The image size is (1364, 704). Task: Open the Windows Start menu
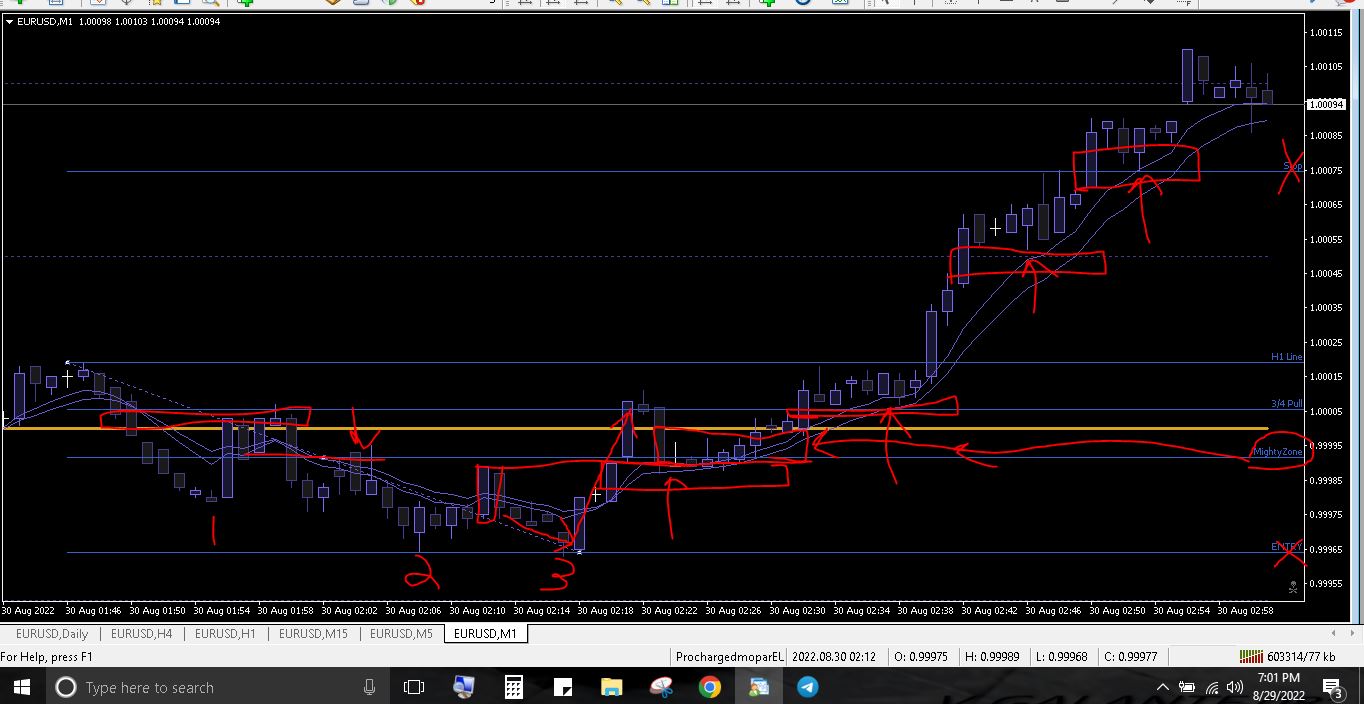point(21,687)
